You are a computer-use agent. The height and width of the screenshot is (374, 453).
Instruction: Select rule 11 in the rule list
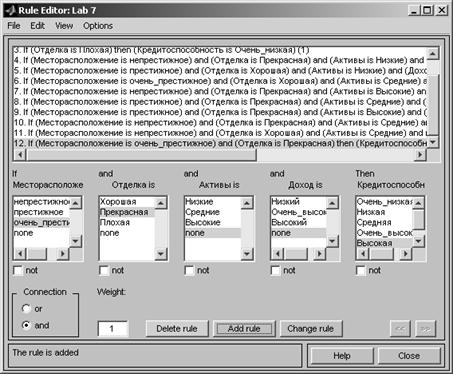220,133
